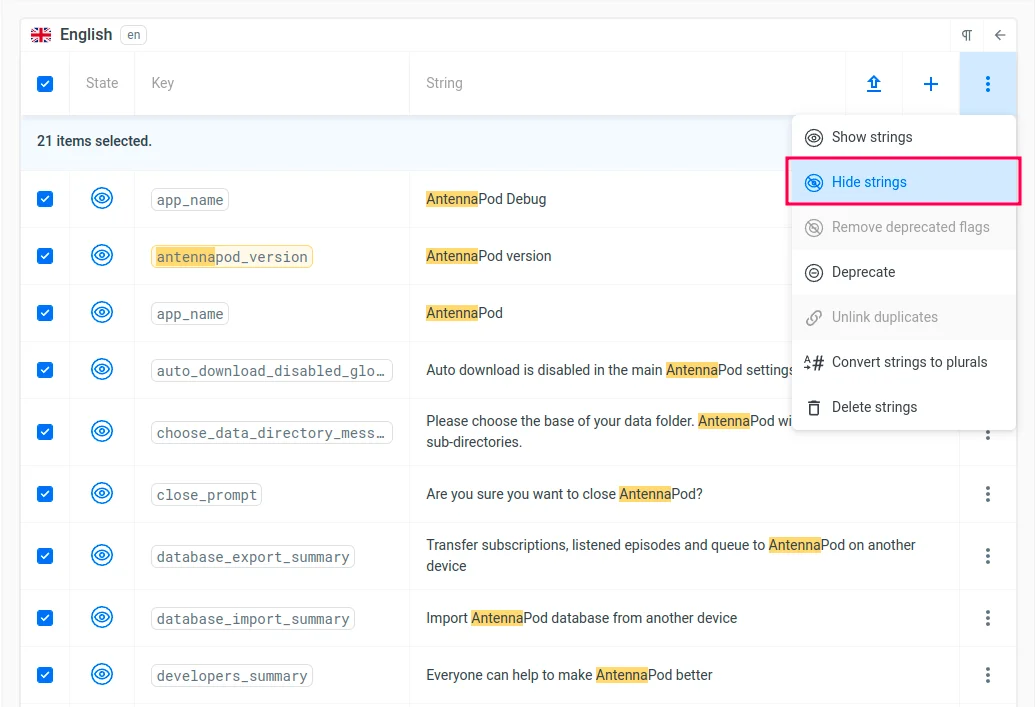The width and height of the screenshot is (1035, 707).
Task: Click the pilcrow icon near English header
Action: click(x=967, y=35)
